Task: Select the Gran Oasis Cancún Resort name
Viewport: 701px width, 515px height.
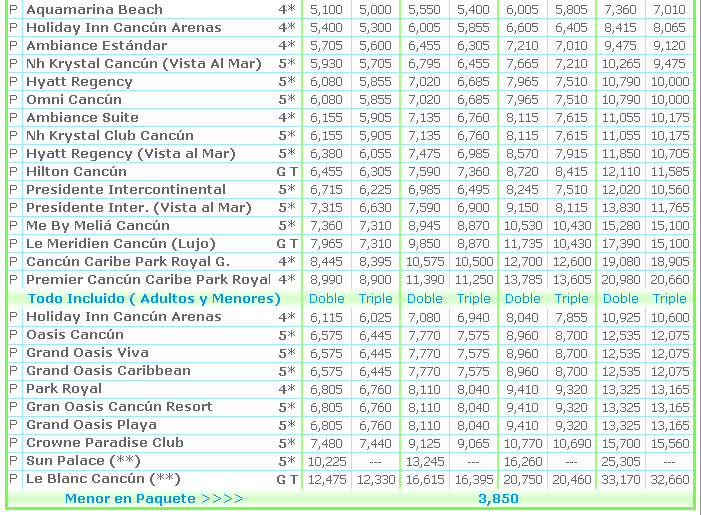Action: click(x=119, y=407)
